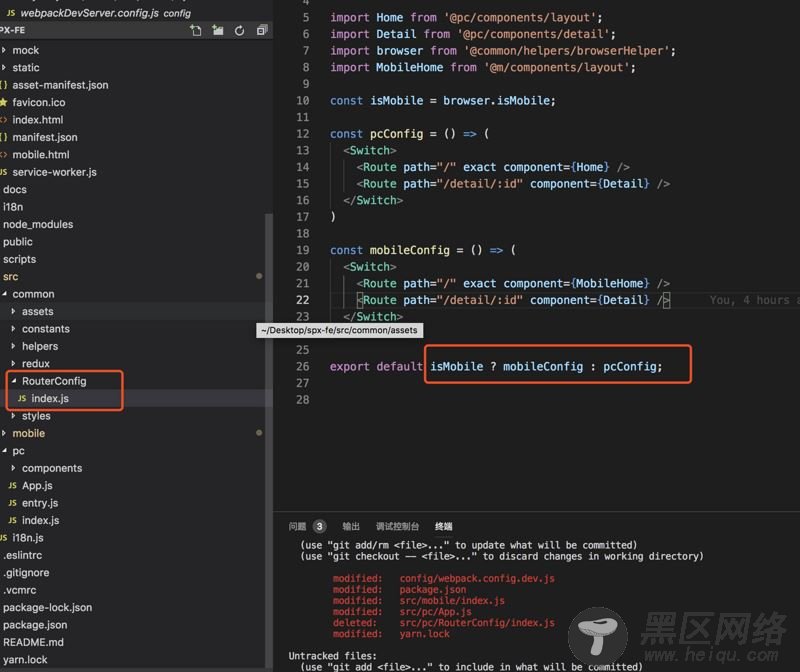
Task: Collapse the RouterConfig folder
Action: click(54, 381)
